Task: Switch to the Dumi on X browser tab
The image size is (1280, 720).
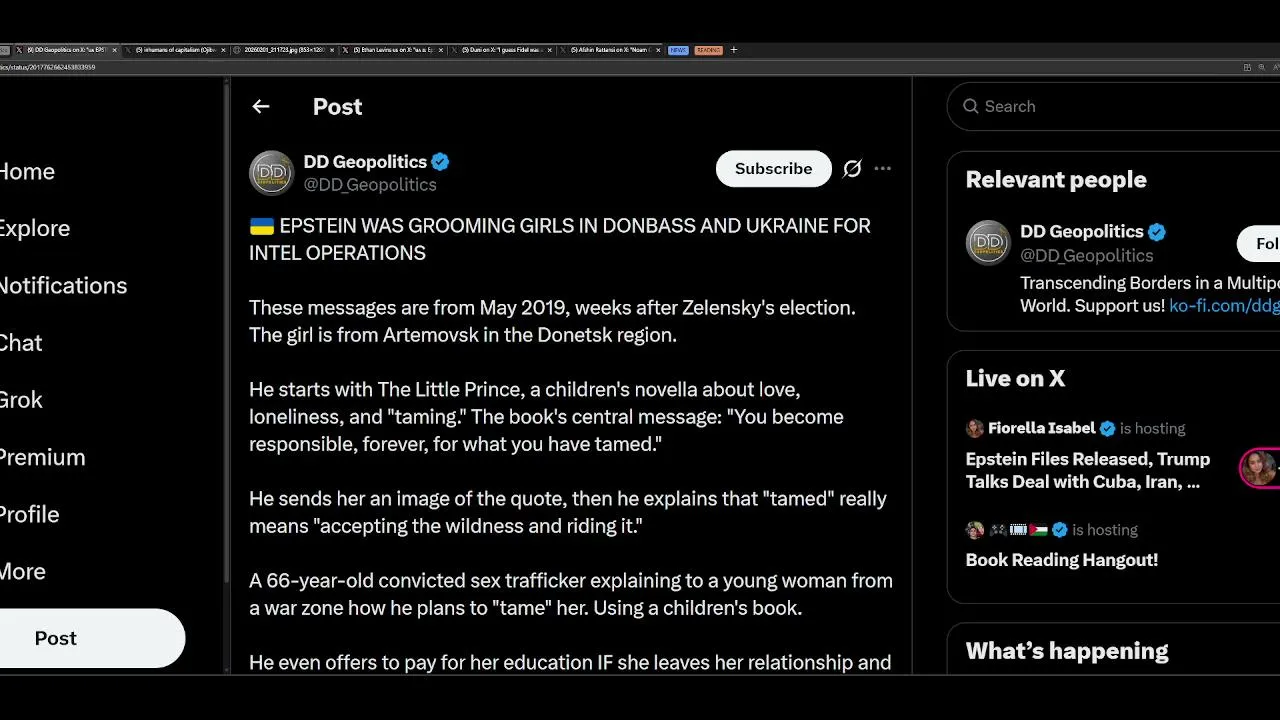Action: [x=500, y=50]
